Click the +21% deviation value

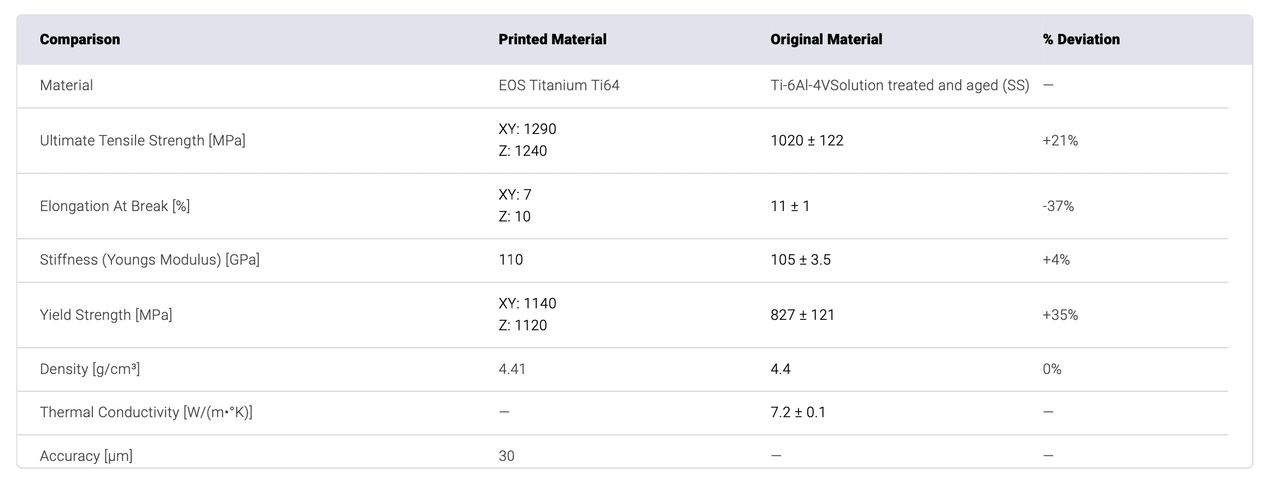1060,141
